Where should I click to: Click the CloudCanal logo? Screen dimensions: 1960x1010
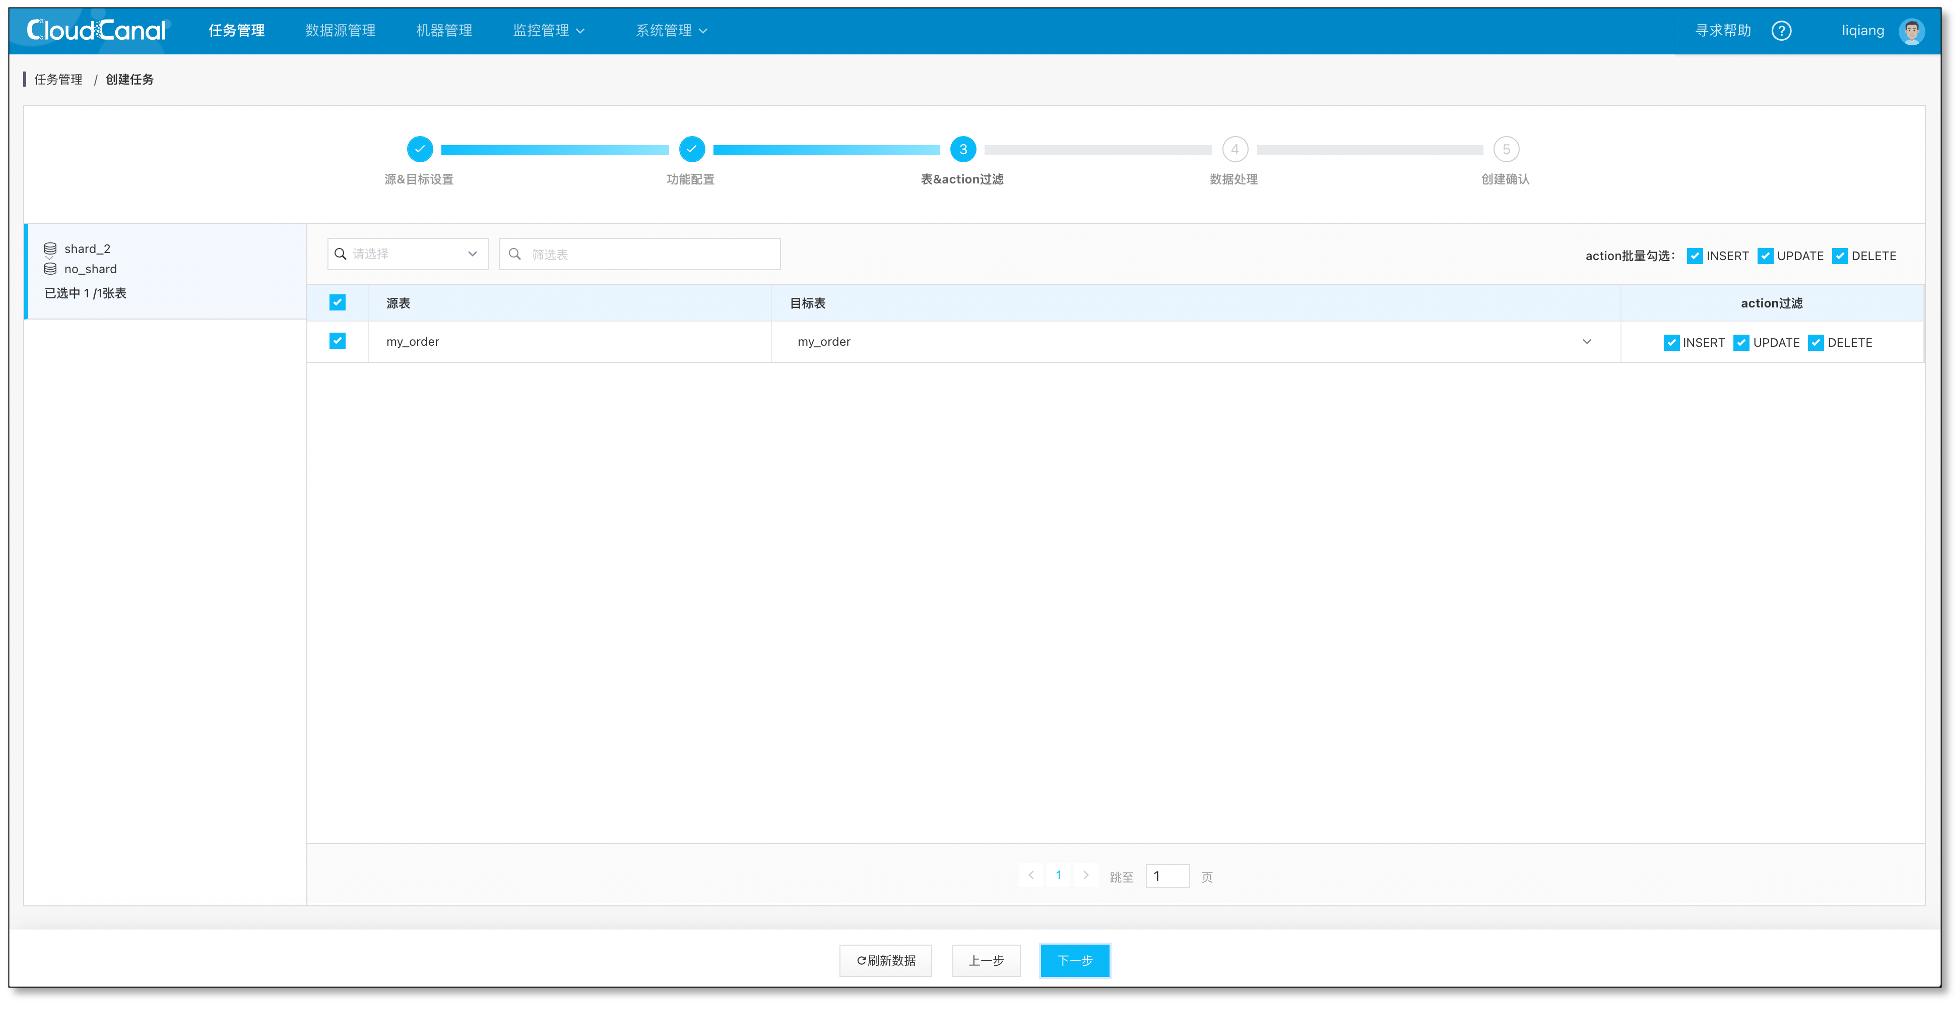[95, 29]
